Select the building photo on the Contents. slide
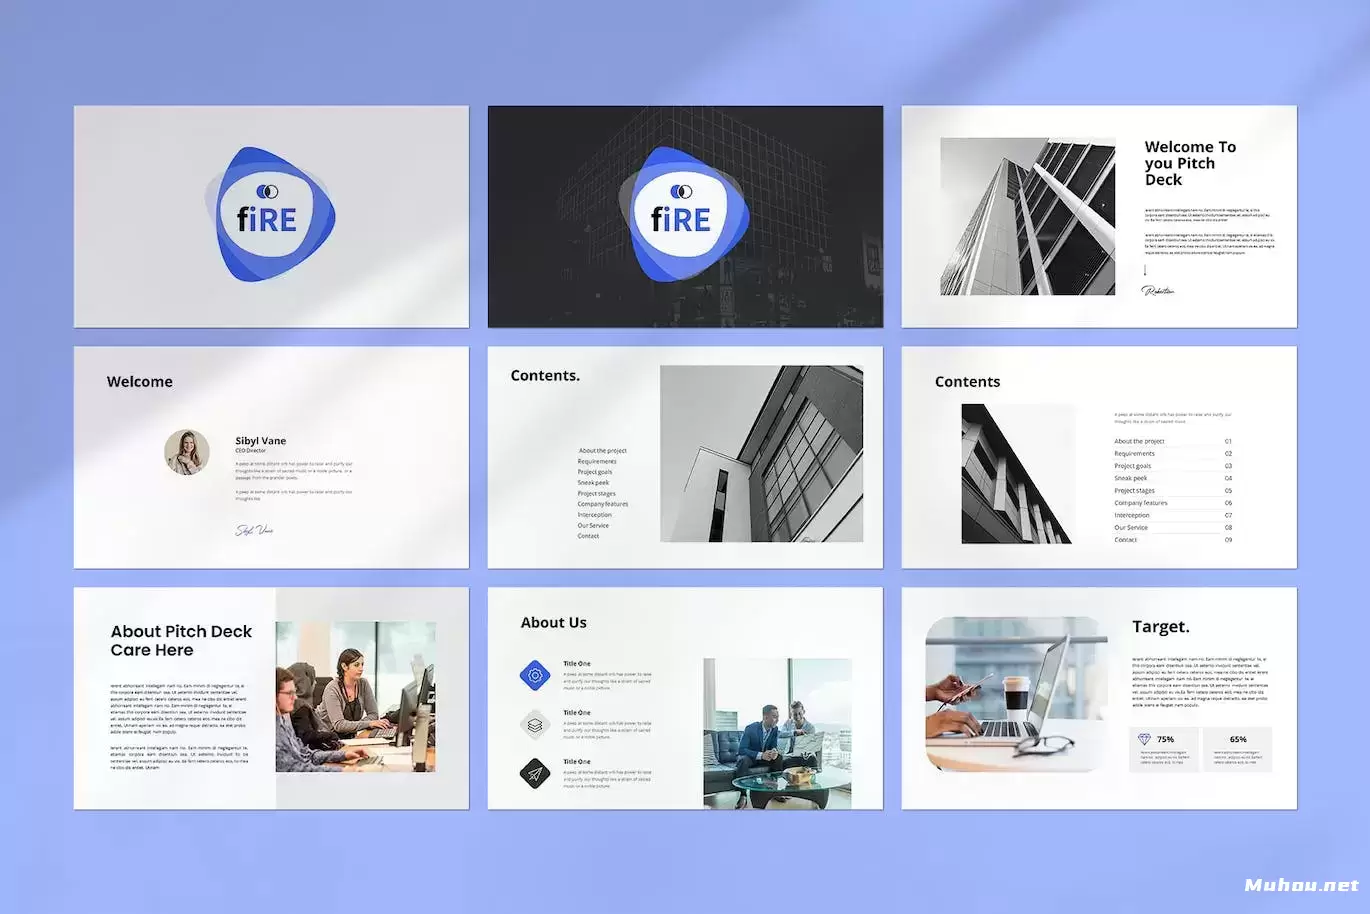This screenshot has height=914, width=1370. point(762,454)
